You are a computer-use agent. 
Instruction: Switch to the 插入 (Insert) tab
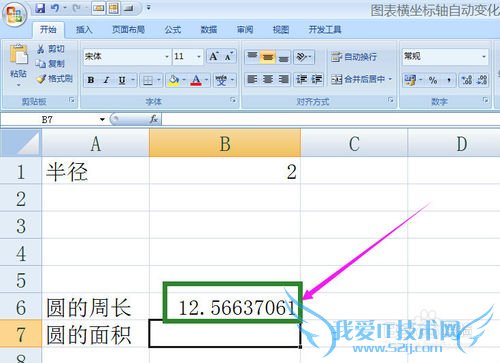point(84,30)
